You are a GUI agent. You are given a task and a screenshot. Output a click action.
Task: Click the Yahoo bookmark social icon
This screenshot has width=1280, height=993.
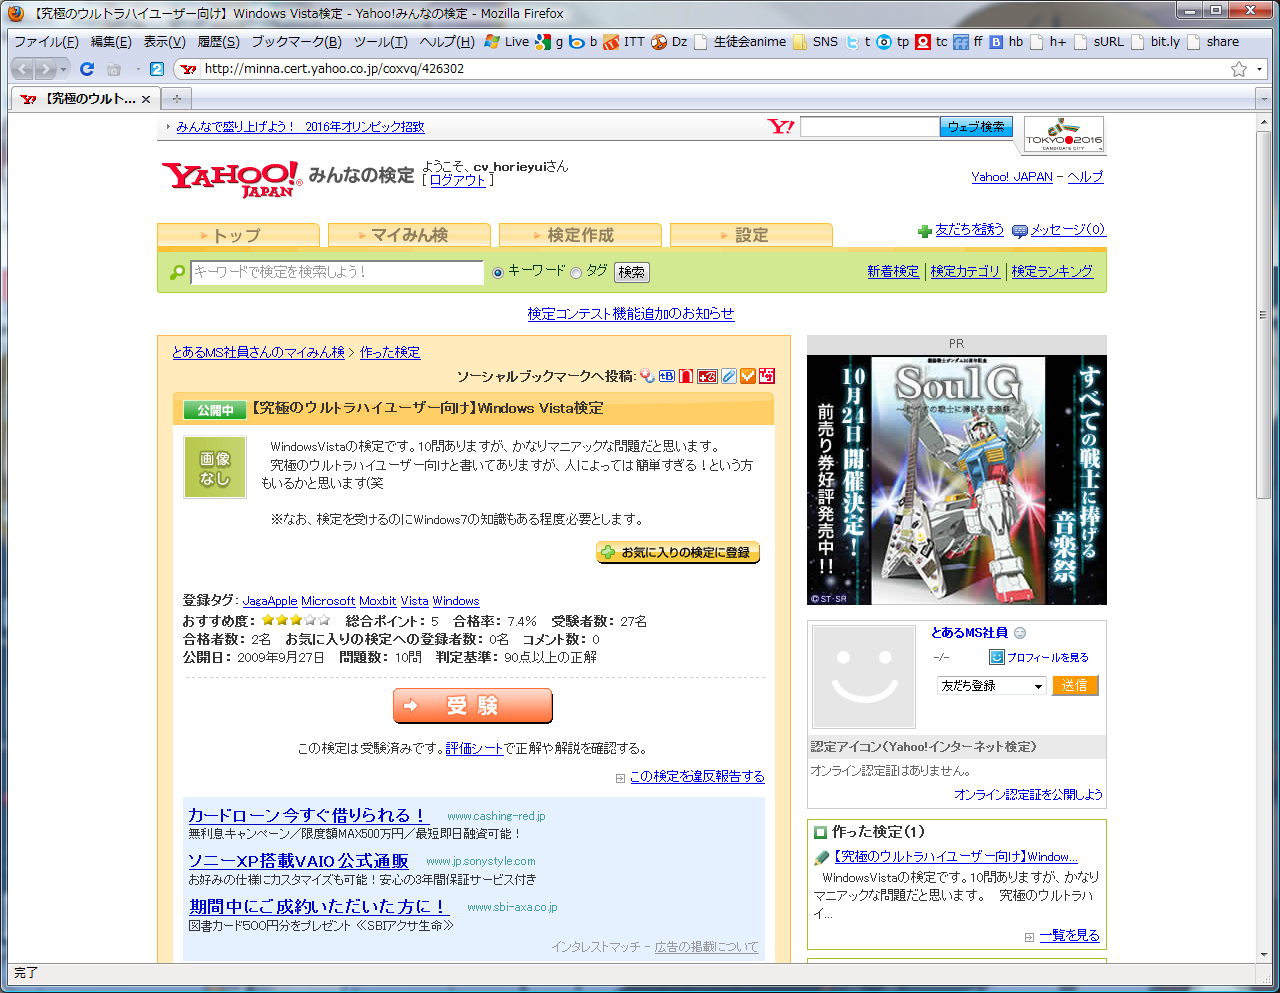(648, 376)
